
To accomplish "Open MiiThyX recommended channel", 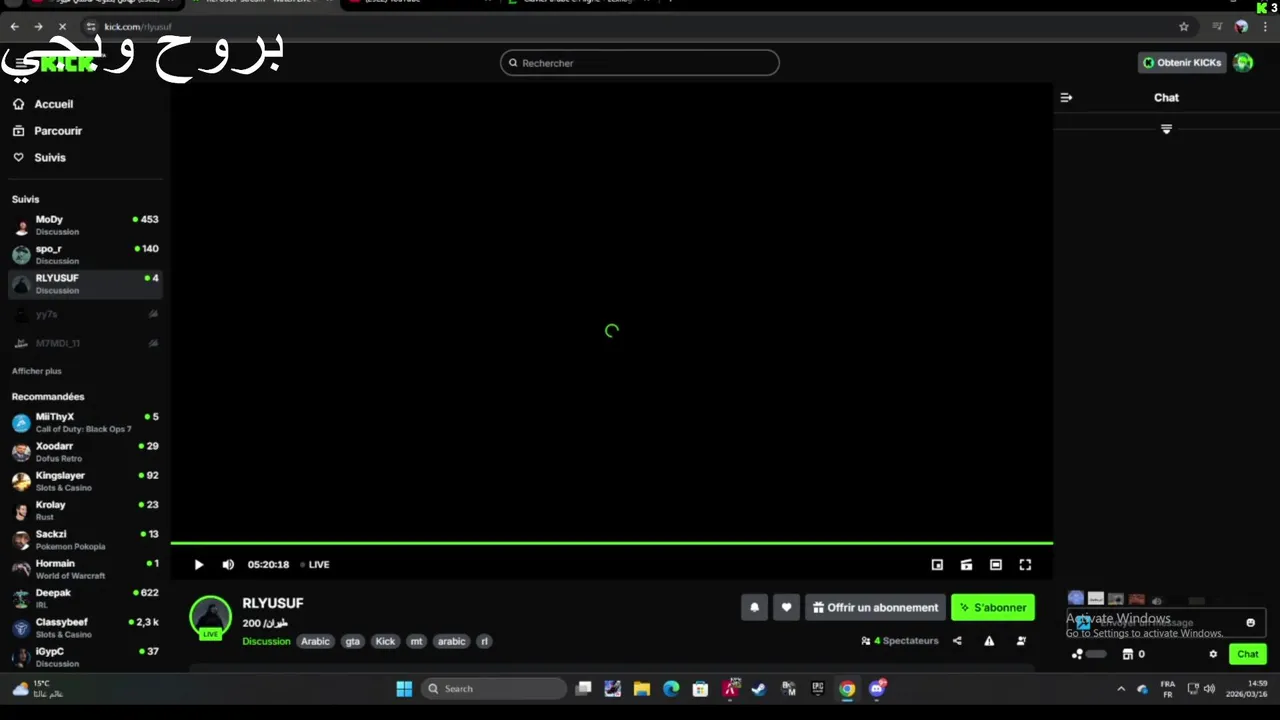I will (85, 422).
